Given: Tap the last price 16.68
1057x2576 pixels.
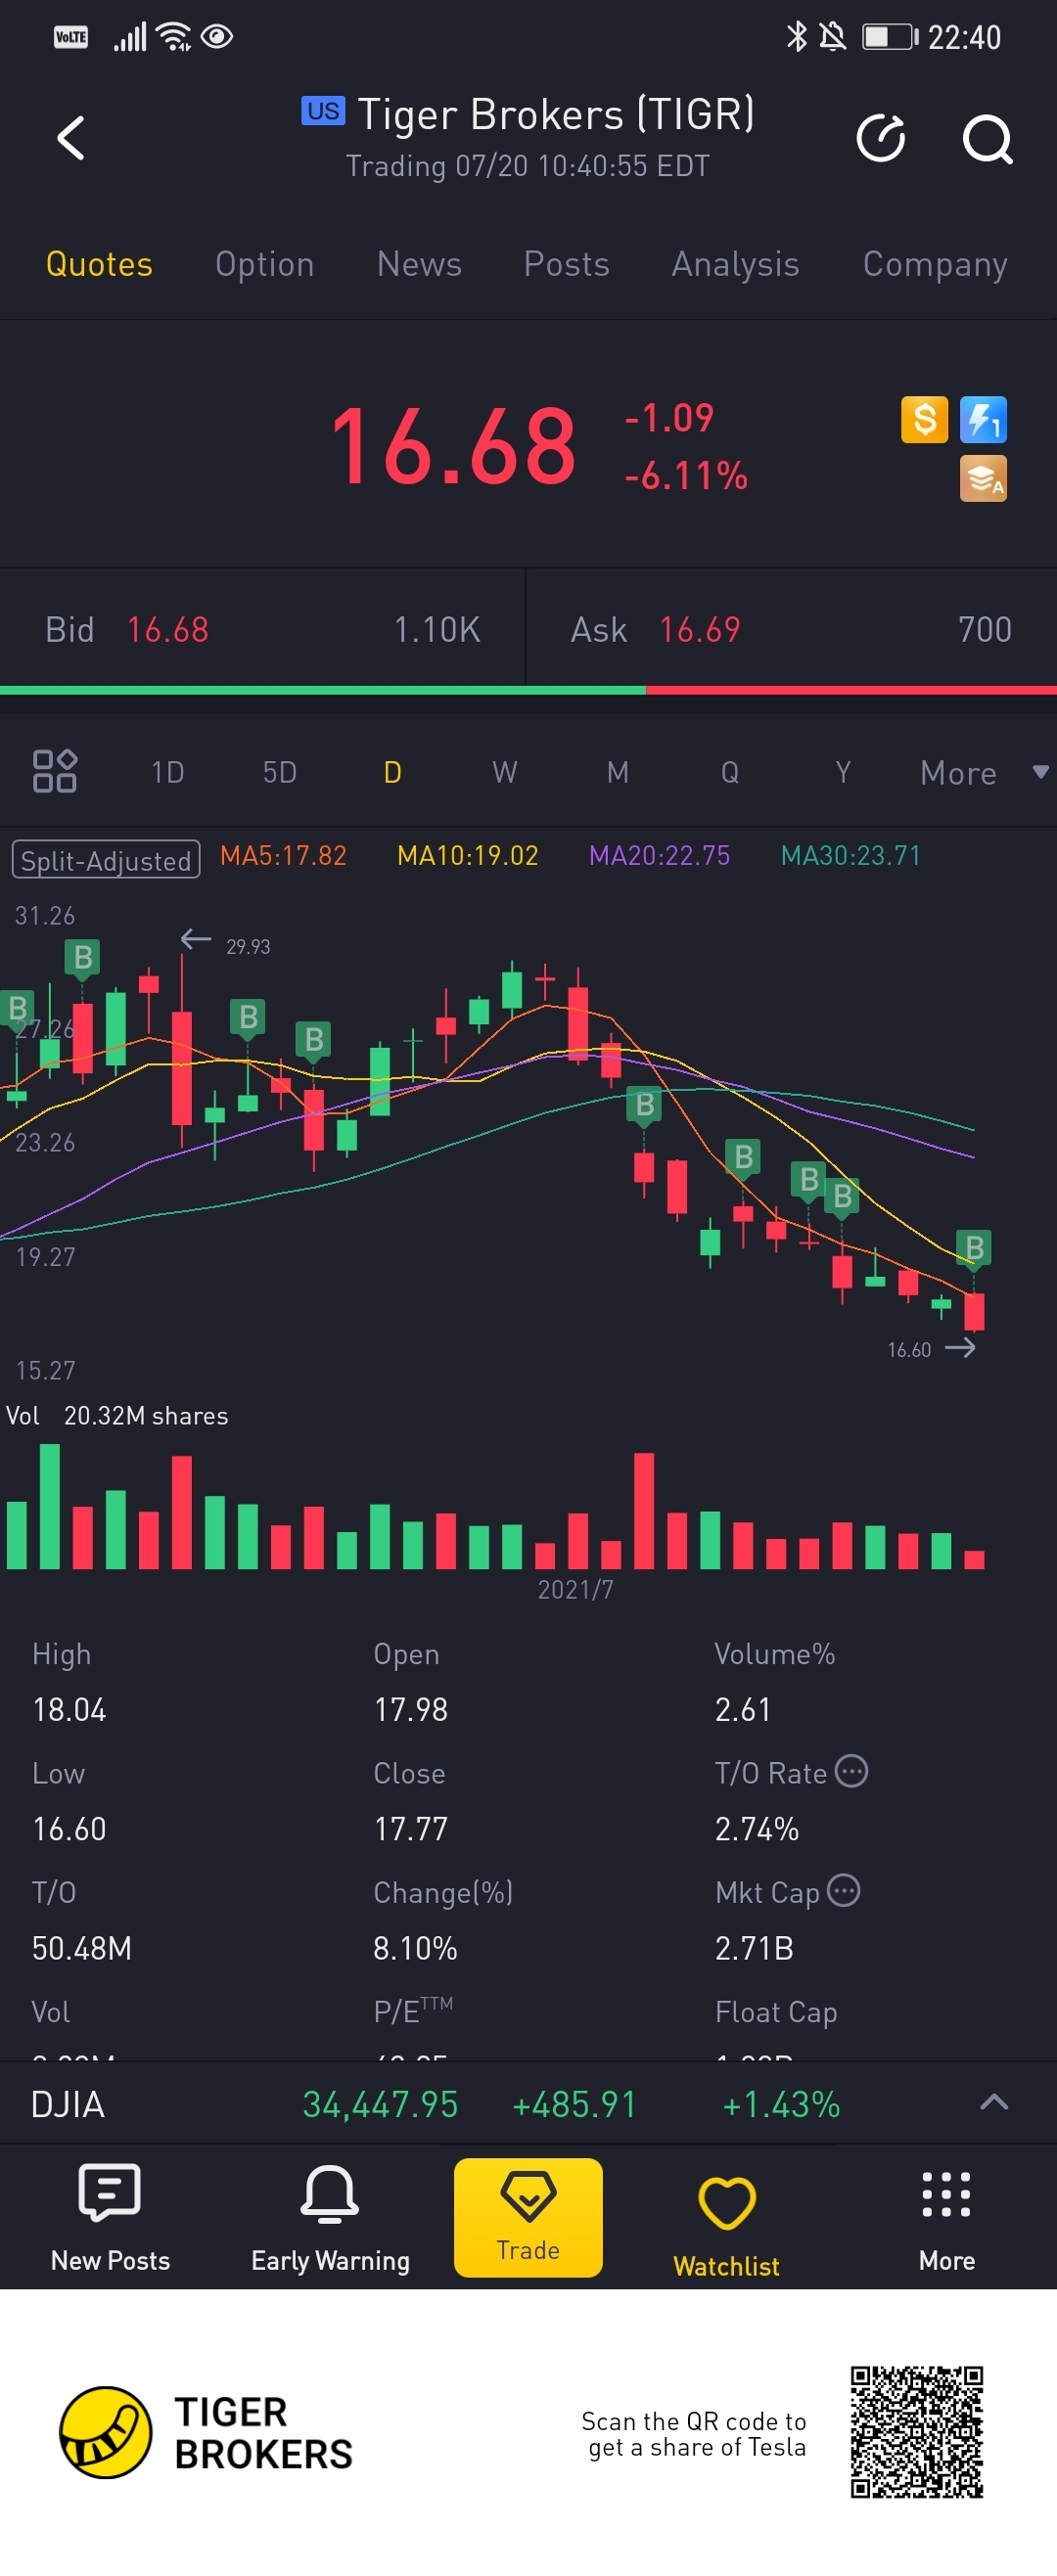Looking at the screenshot, I should (453, 446).
